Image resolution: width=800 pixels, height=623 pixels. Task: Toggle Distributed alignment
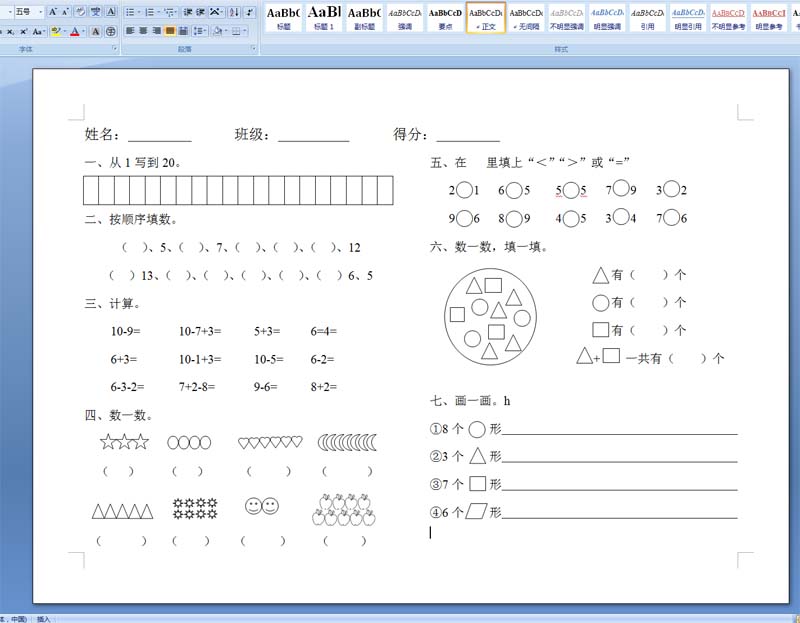tap(183, 31)
